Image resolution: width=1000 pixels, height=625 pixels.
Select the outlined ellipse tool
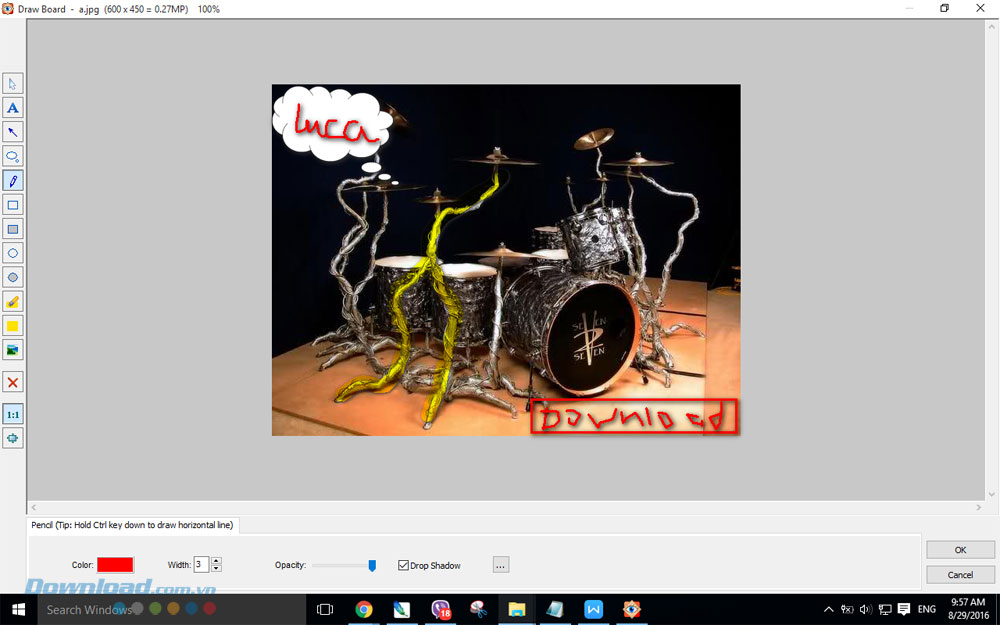pos(13,253)
